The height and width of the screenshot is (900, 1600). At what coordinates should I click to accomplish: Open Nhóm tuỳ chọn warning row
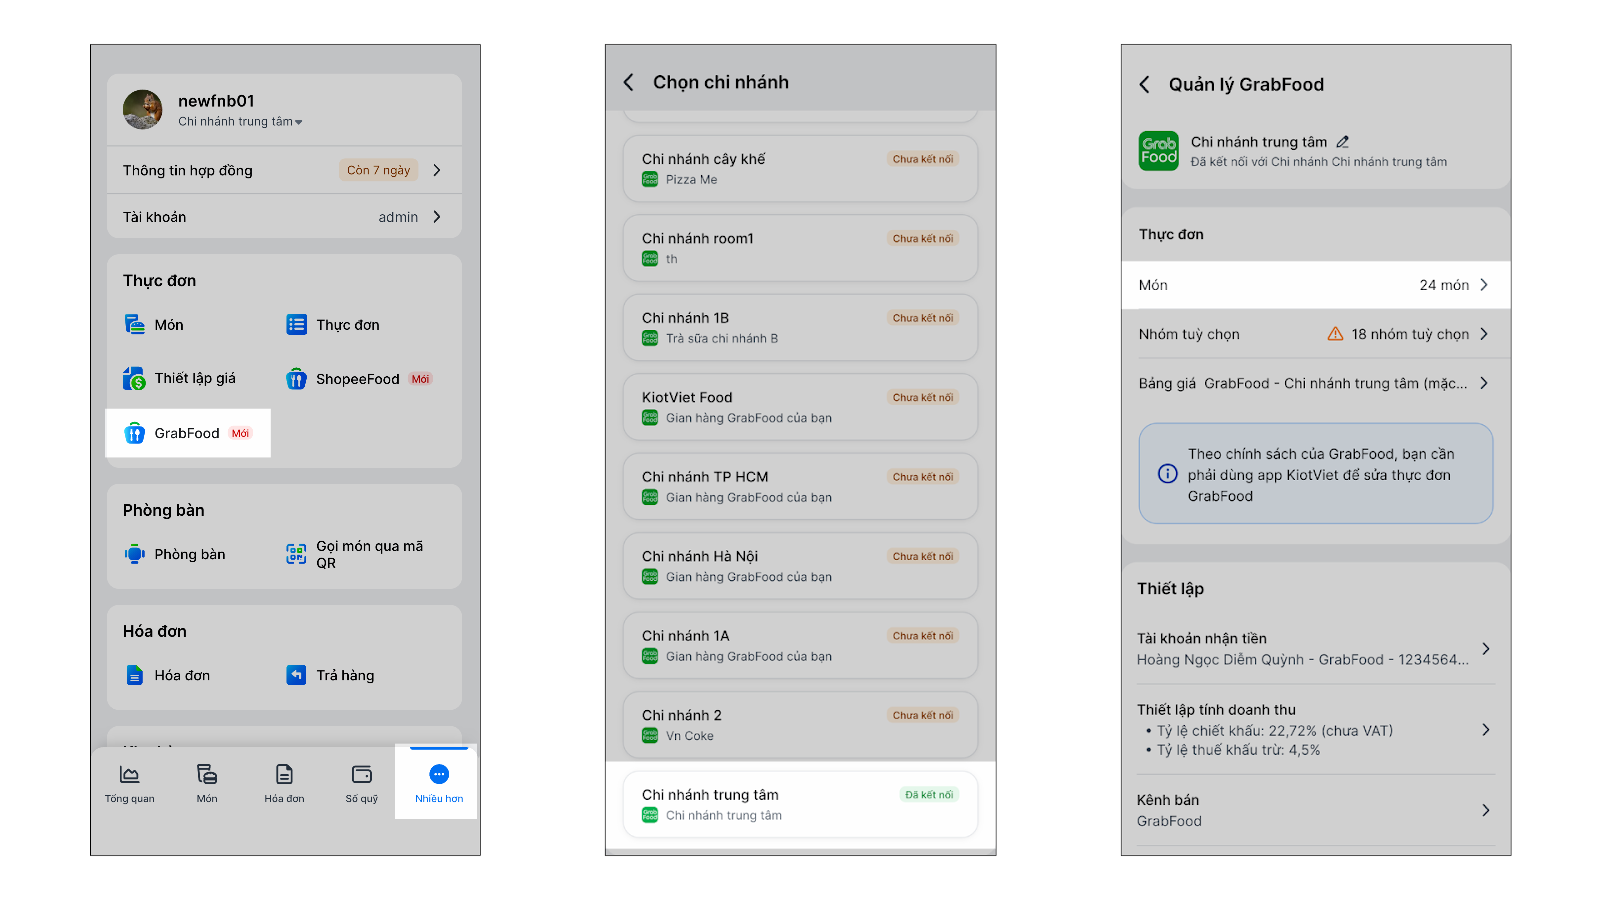point(1314,334)
